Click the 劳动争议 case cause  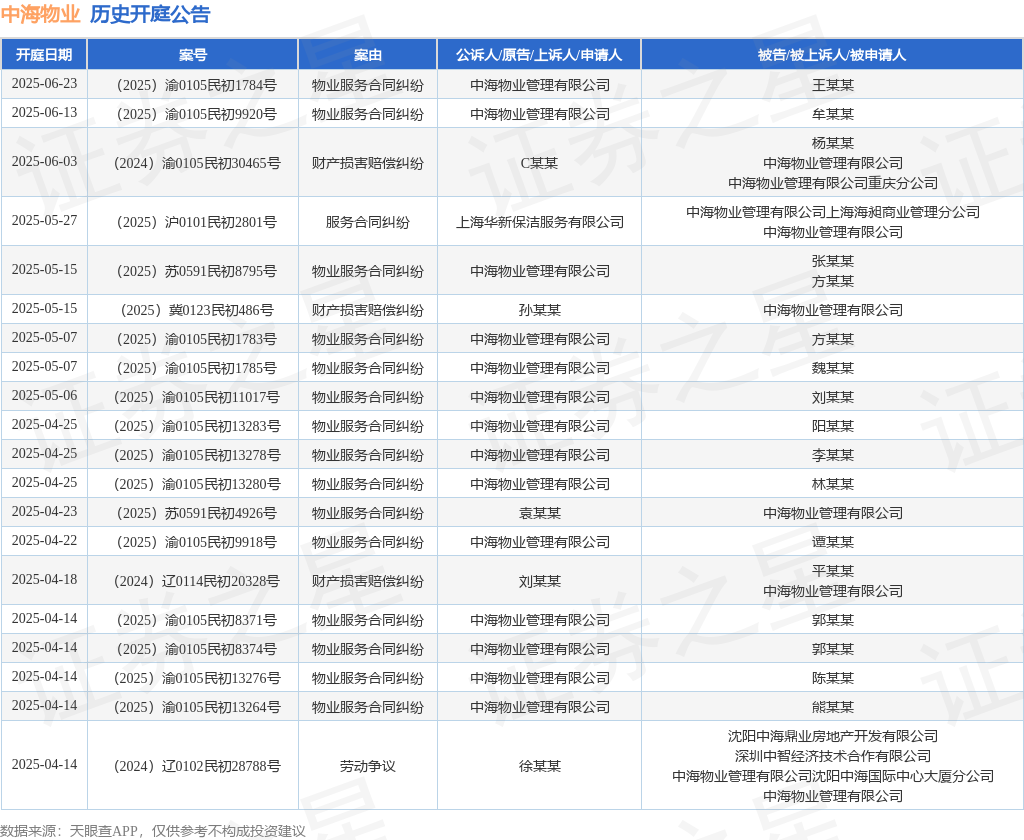368,766
